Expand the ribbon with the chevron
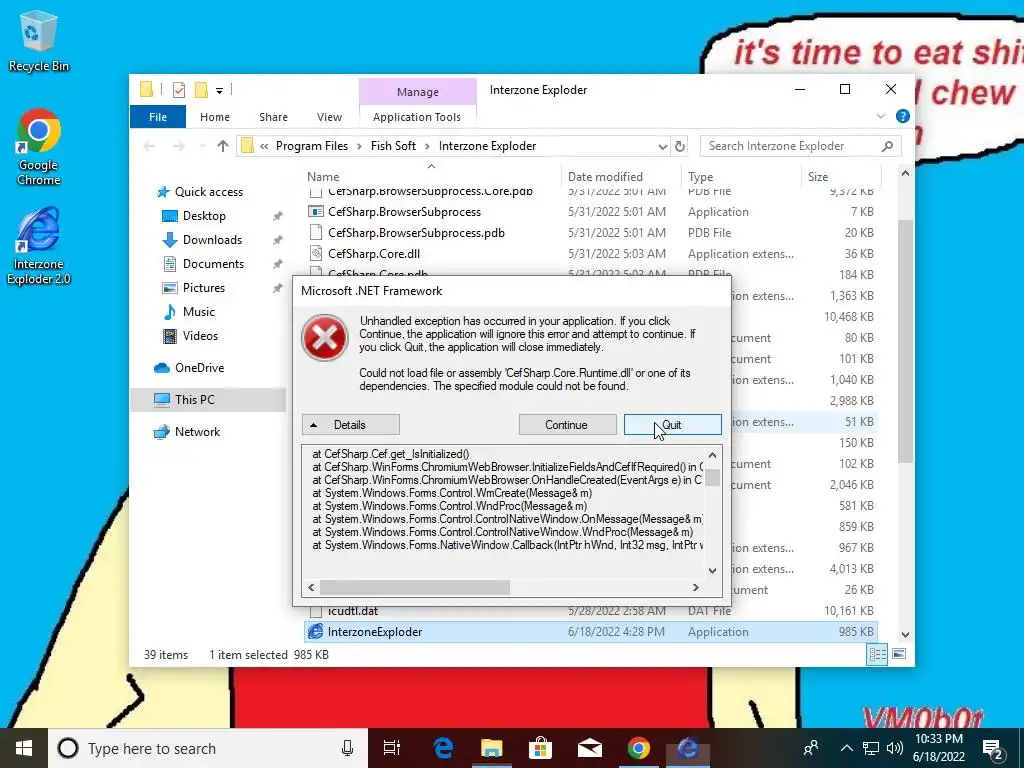The image size is (1024, 768). pos(881,116)
